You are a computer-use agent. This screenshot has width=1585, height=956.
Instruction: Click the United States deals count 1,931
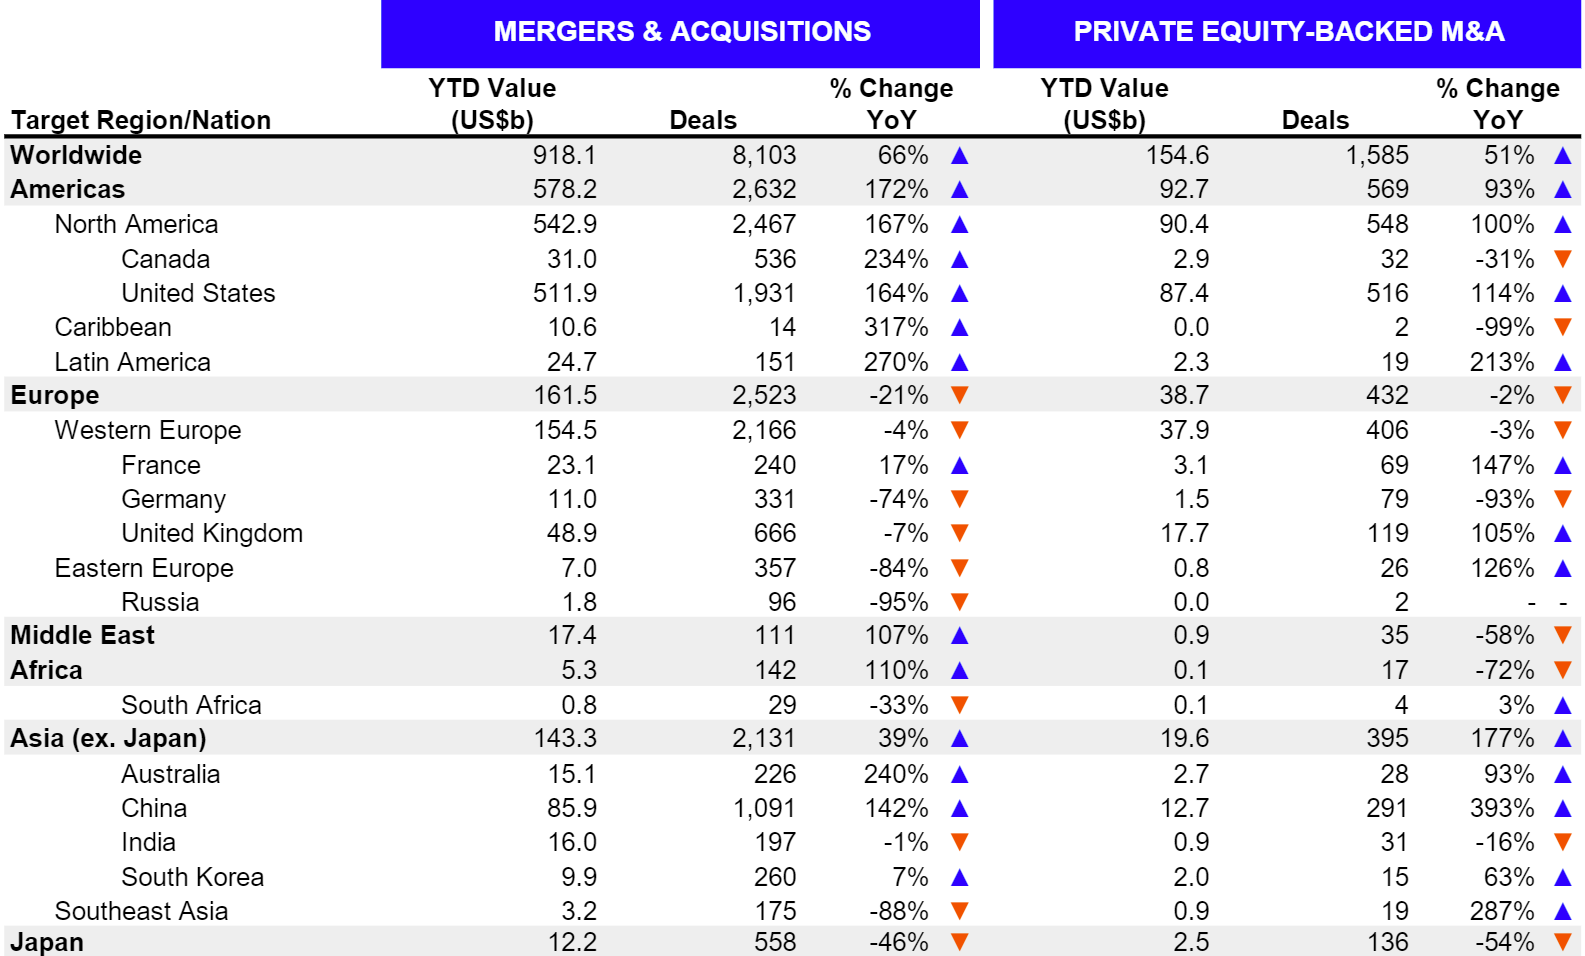coord(764,293)
